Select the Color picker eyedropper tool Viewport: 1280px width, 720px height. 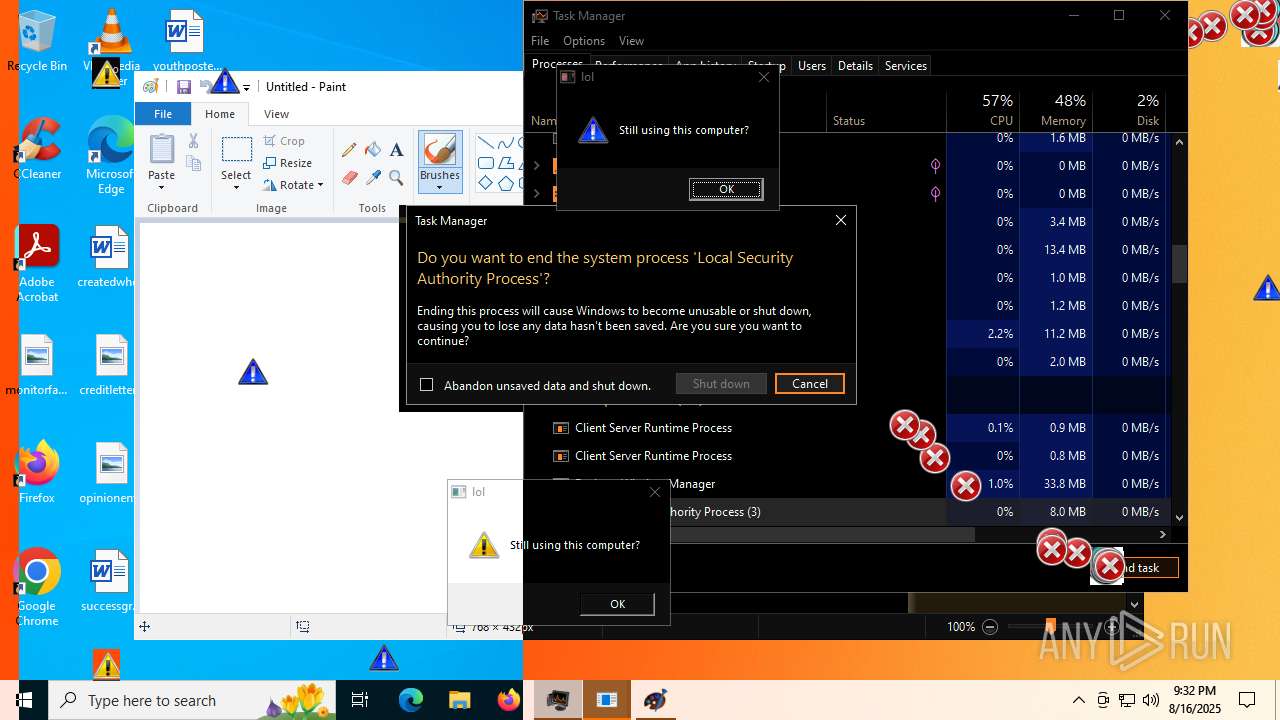click(x=373, y=178)
